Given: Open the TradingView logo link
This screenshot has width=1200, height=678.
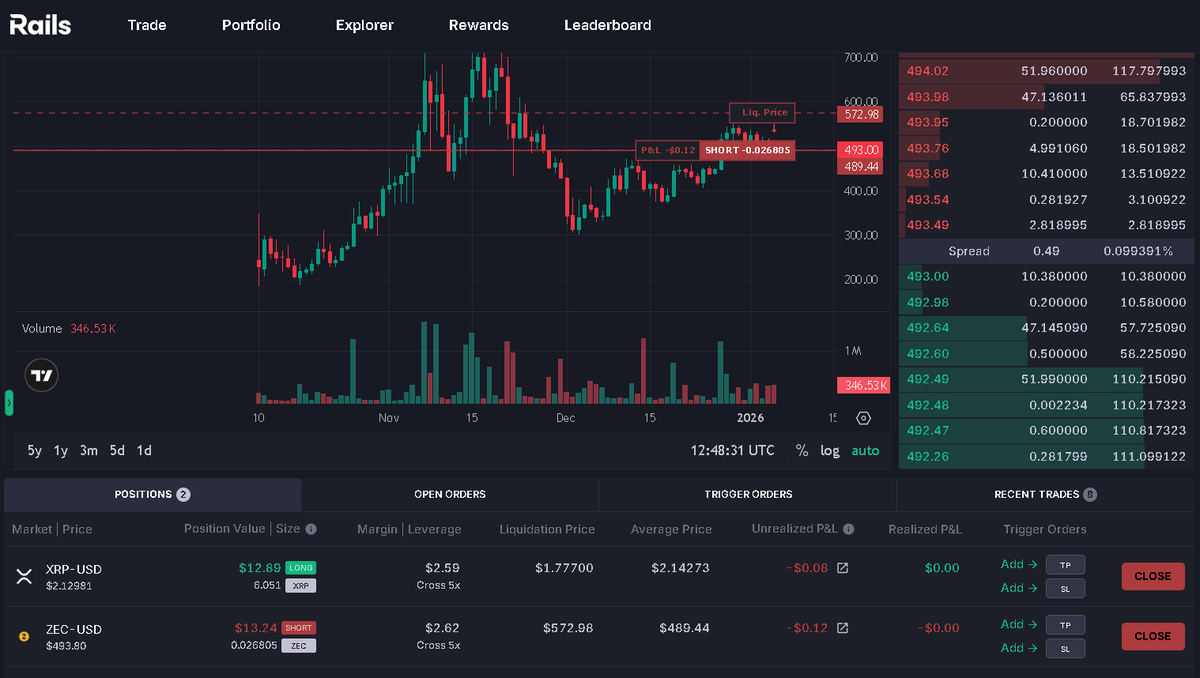Looking at the screenshot, I should tap(42, 376).
